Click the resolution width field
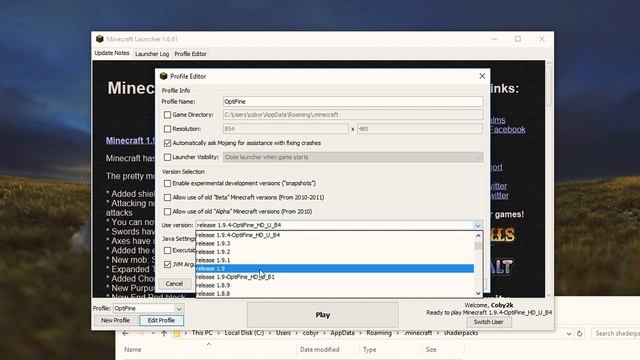 click(x=286, y=129)
